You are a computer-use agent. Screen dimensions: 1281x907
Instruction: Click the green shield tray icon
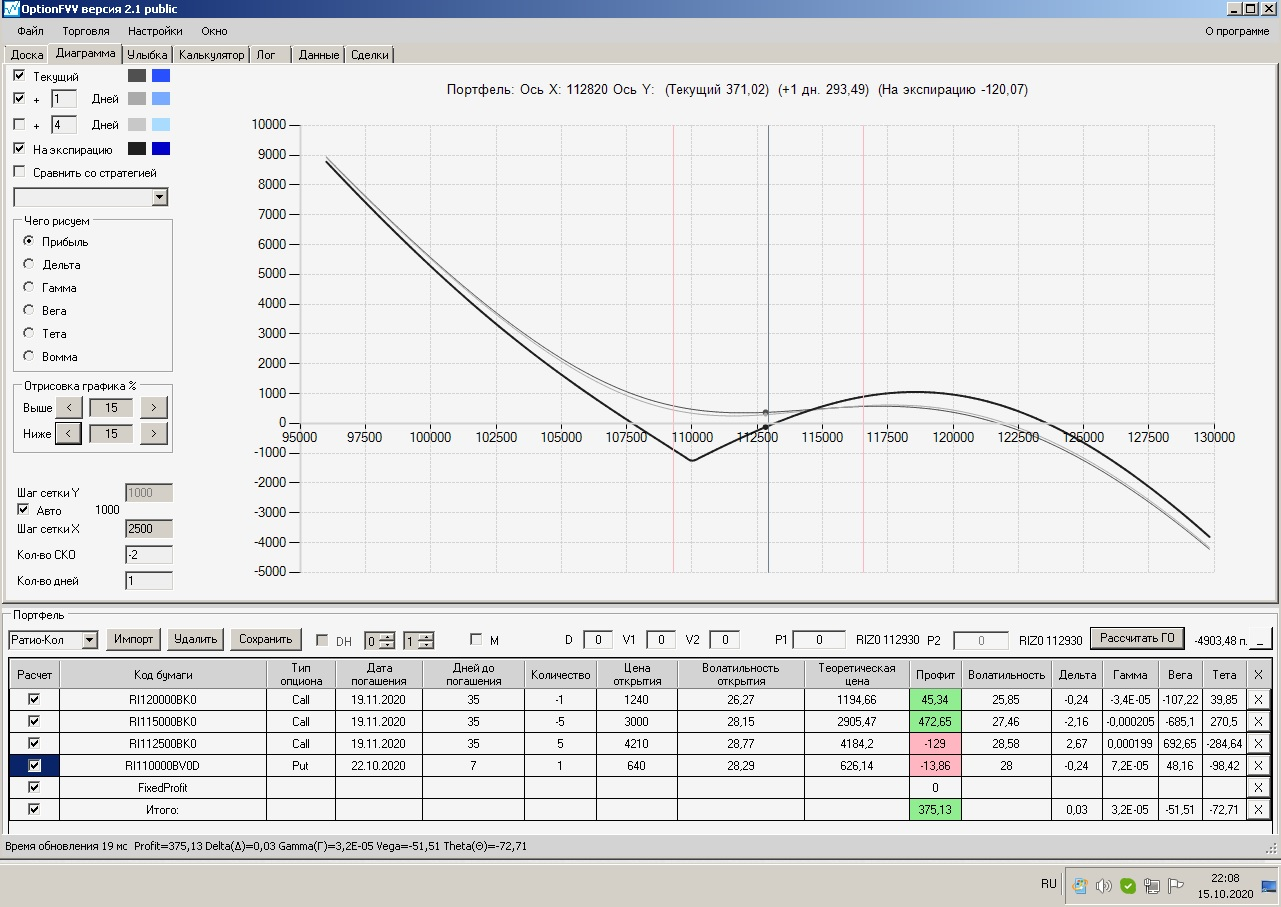[x=1127, y=885]
